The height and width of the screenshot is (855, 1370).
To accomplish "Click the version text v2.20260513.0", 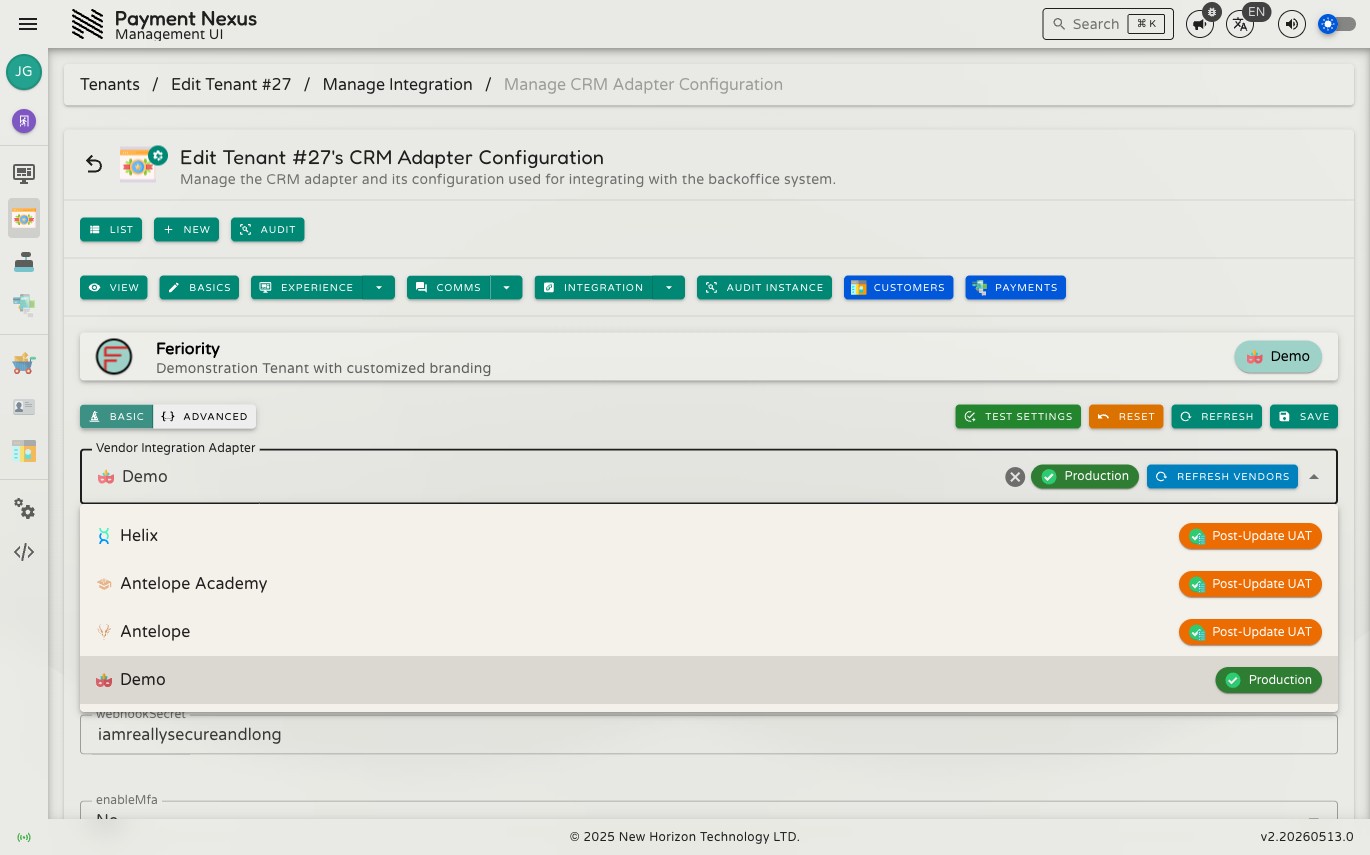I will (1306, 837).
